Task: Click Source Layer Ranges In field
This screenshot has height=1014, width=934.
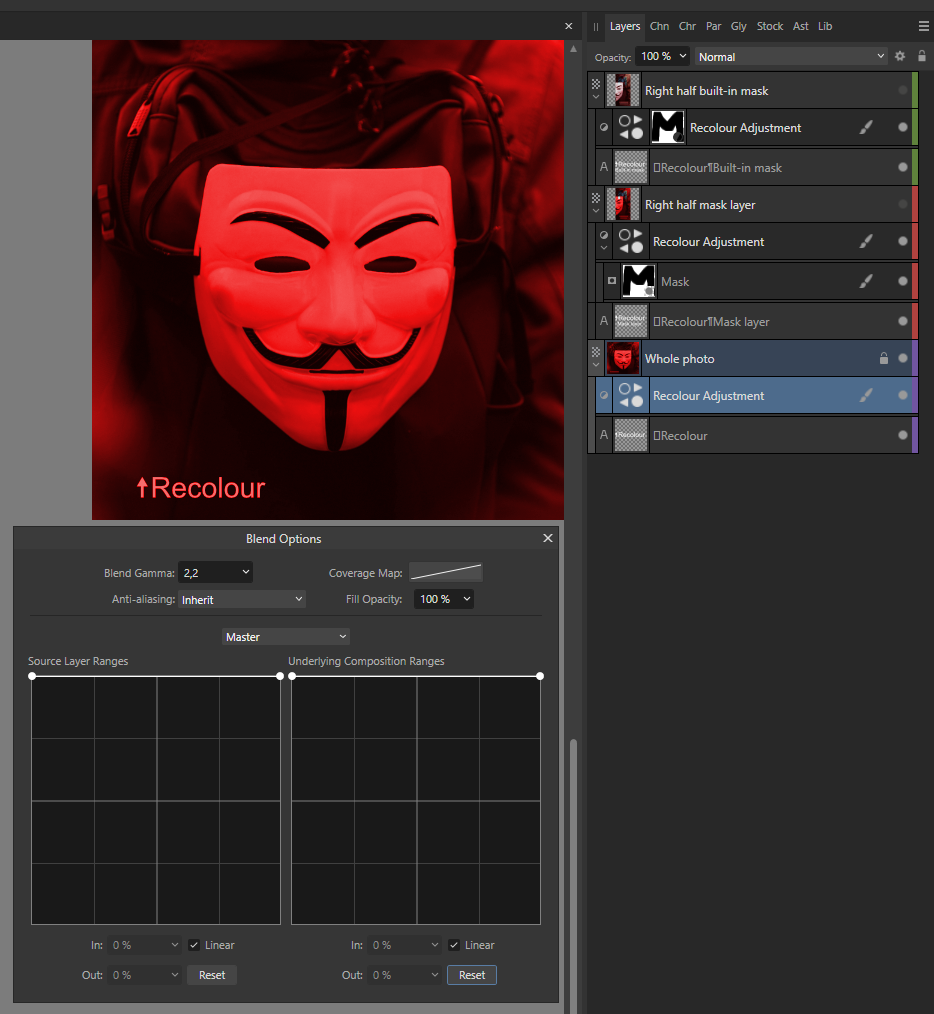Action: pos(144,945)
